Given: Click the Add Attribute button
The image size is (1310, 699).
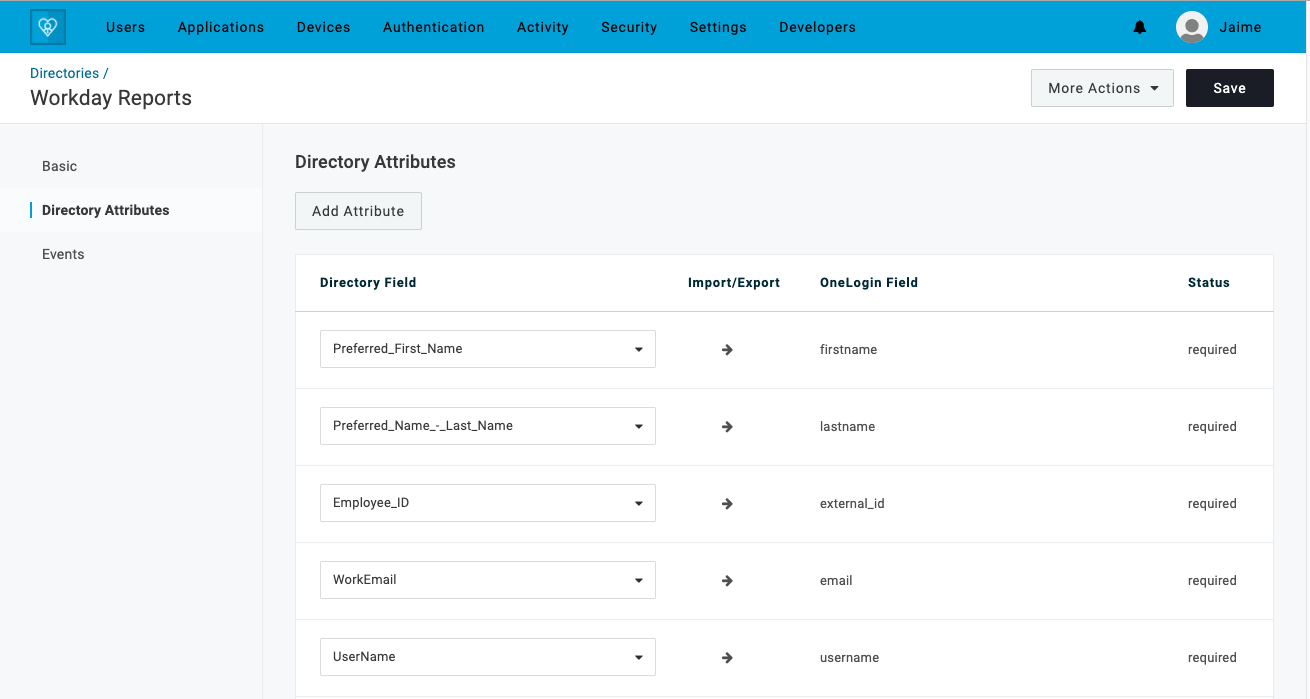Looking at the screenshot, I should (358, 211).
